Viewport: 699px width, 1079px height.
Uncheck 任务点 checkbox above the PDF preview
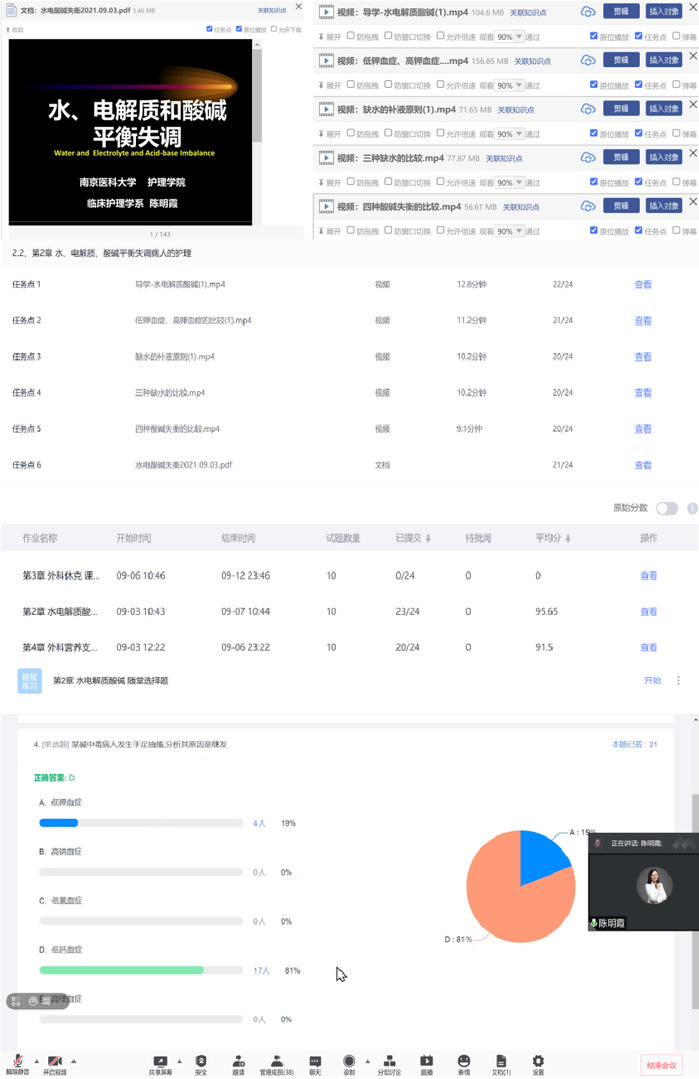[x=209, y=29]
